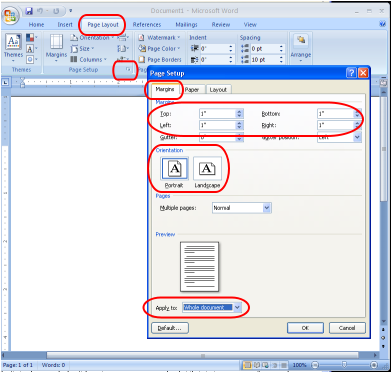The width and height of the screenshot is (392, 373).
Task: Open Word Help icon in ribbon
Action: click(382, 24)
